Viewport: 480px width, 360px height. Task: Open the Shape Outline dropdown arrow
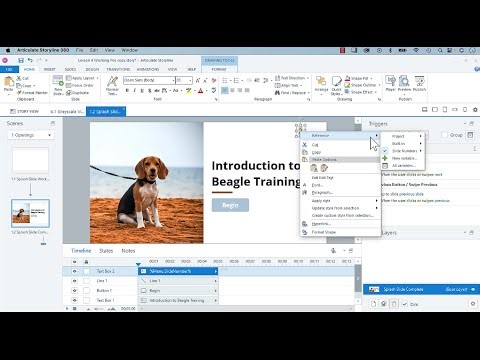coord(379,85)
